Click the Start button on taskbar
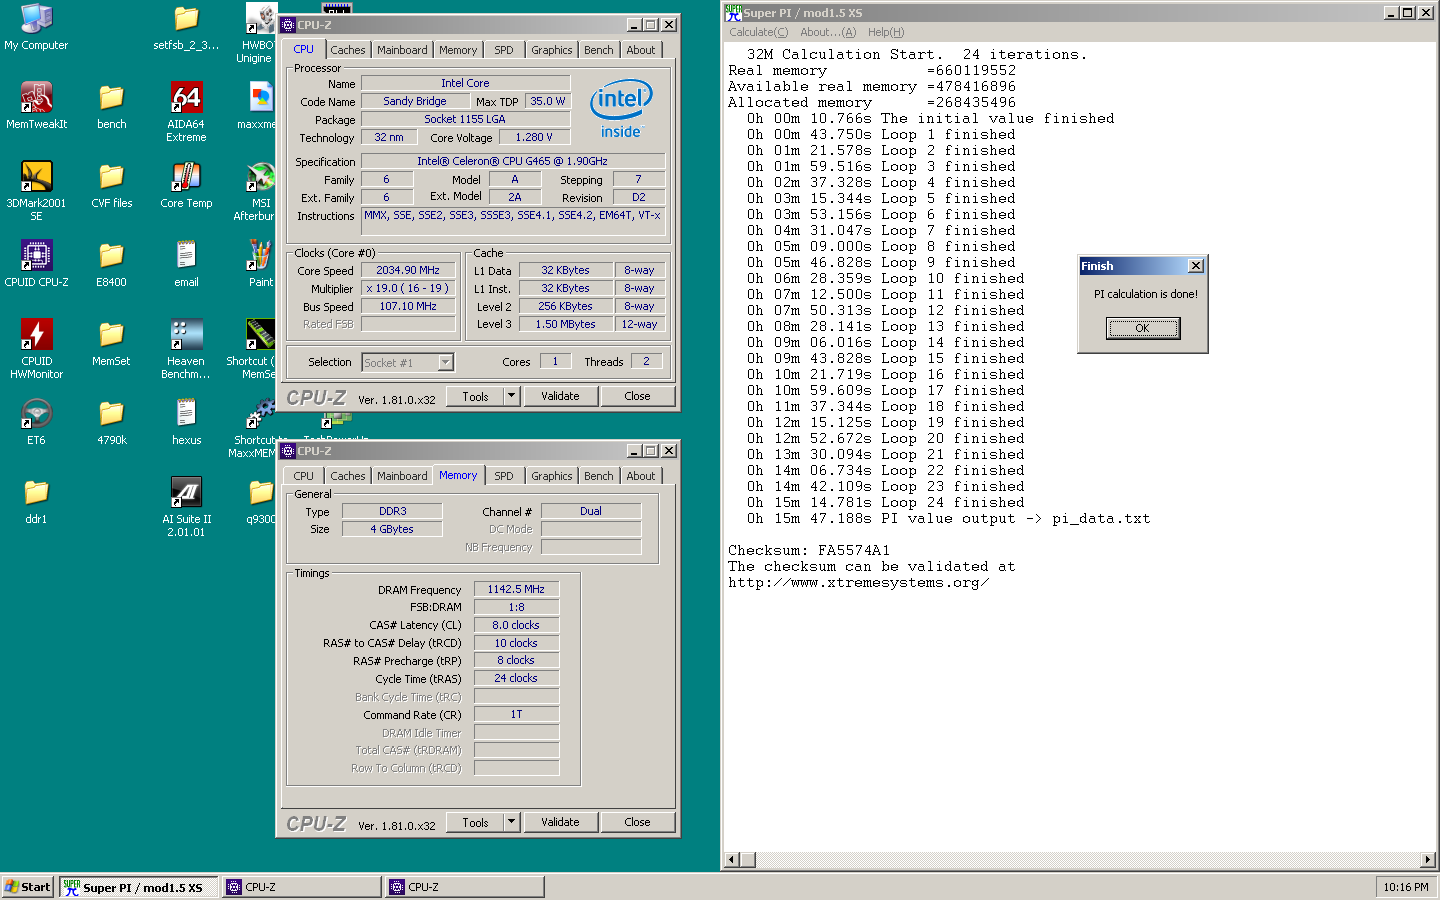 pos(27,887)
